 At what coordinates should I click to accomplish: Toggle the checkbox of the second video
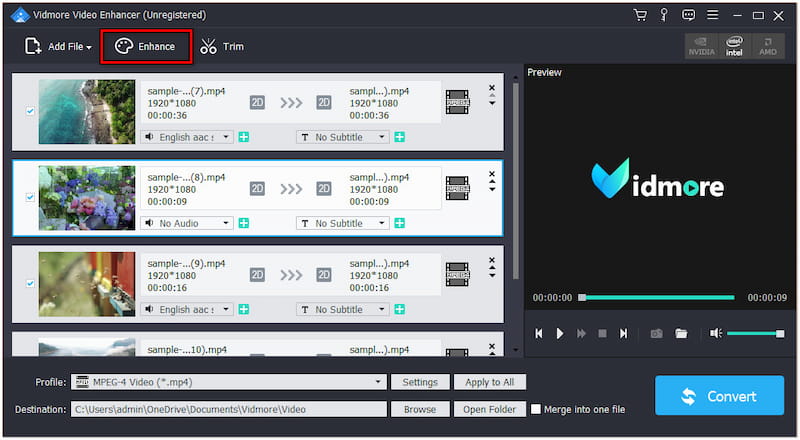(x=30, y=198)
